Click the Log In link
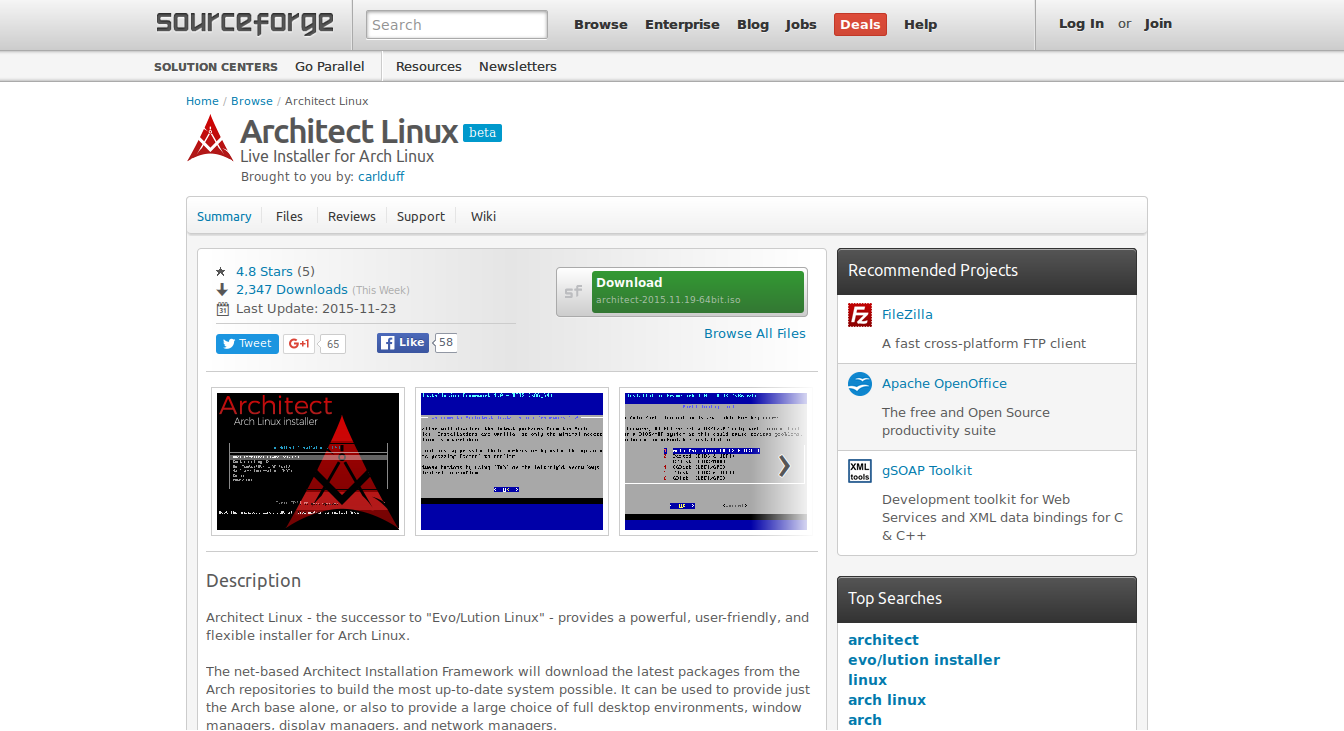This screenshot has width=1344, height=731. [1081, 23]
